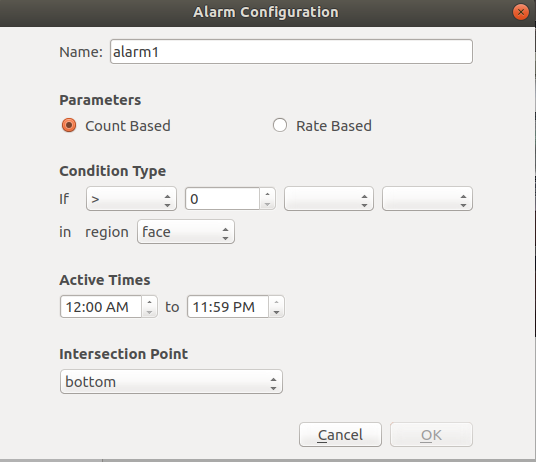Screen dimensions: 536x462
Task: Decrement the 11:59 PM end time
Action: click(x=276, y=312)
